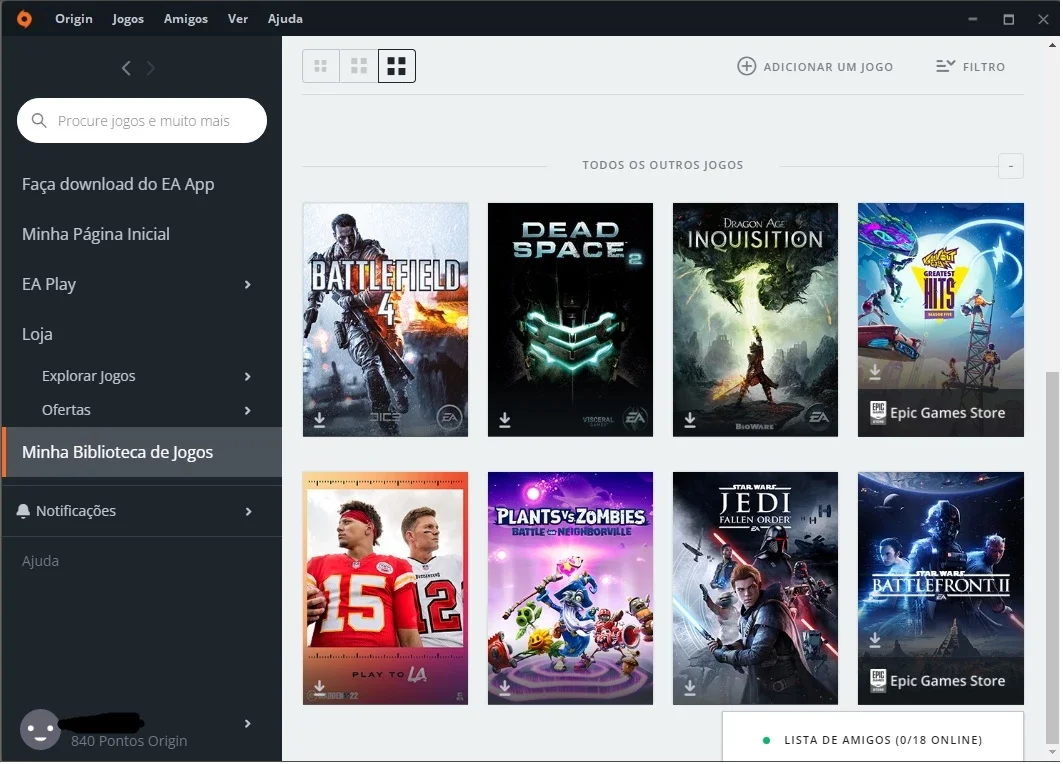Open the Filtro filter icon
The width and height of the screenshot is (1063, 764).
pos(946,66)
